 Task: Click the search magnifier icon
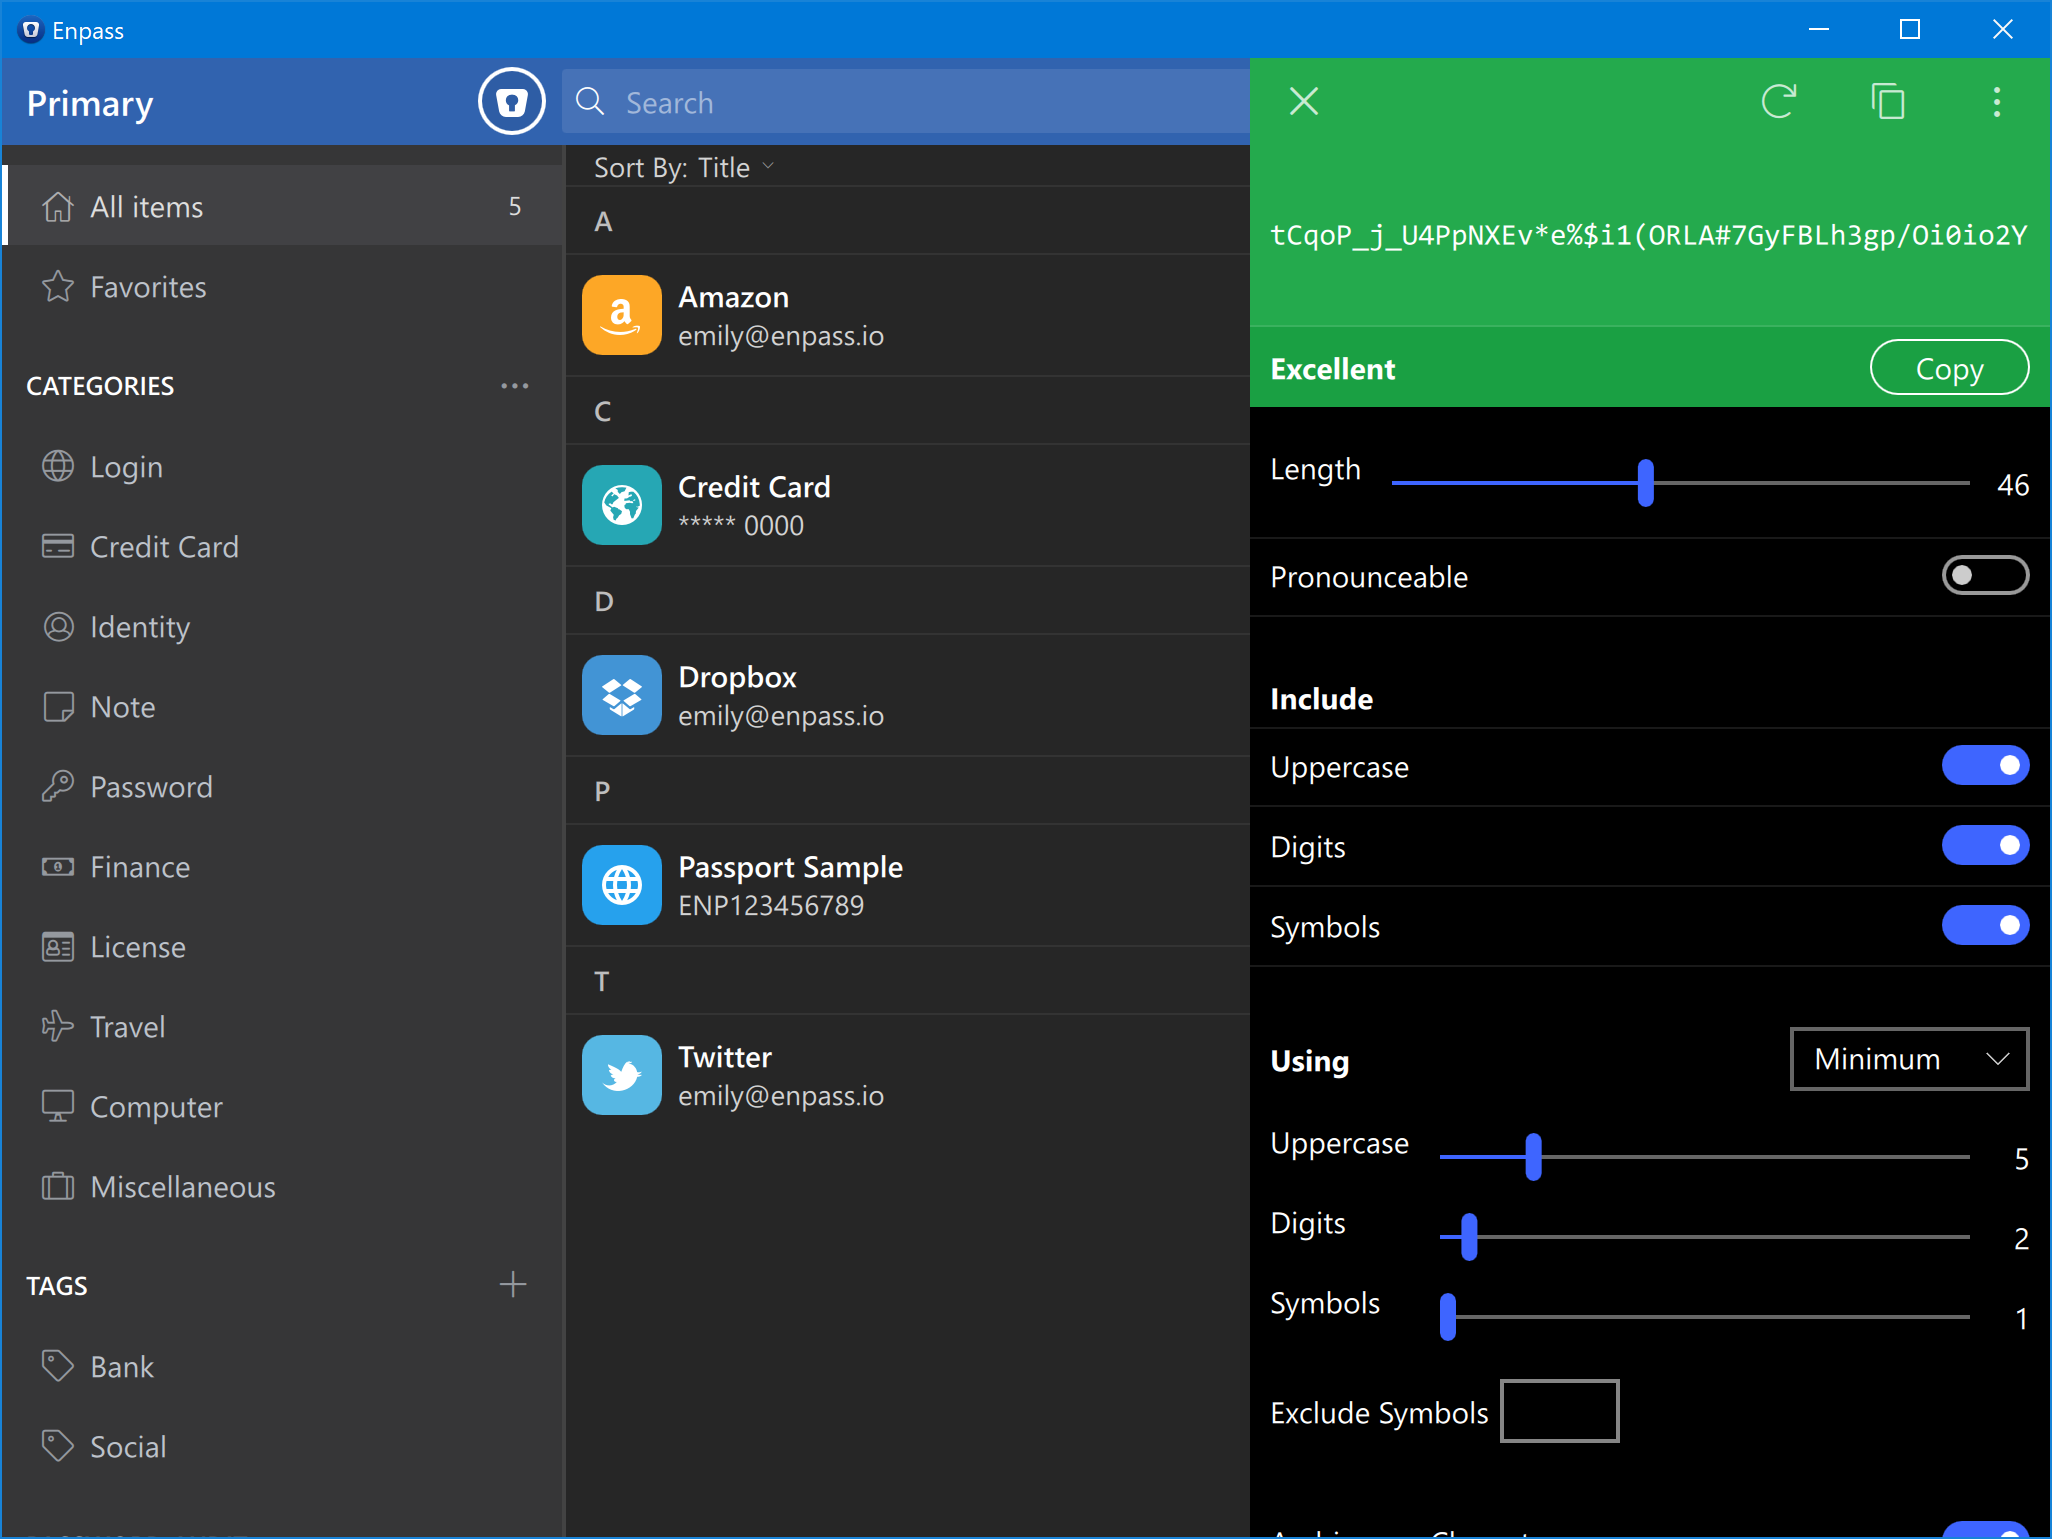pyautogui.click(x=590, y=101)
